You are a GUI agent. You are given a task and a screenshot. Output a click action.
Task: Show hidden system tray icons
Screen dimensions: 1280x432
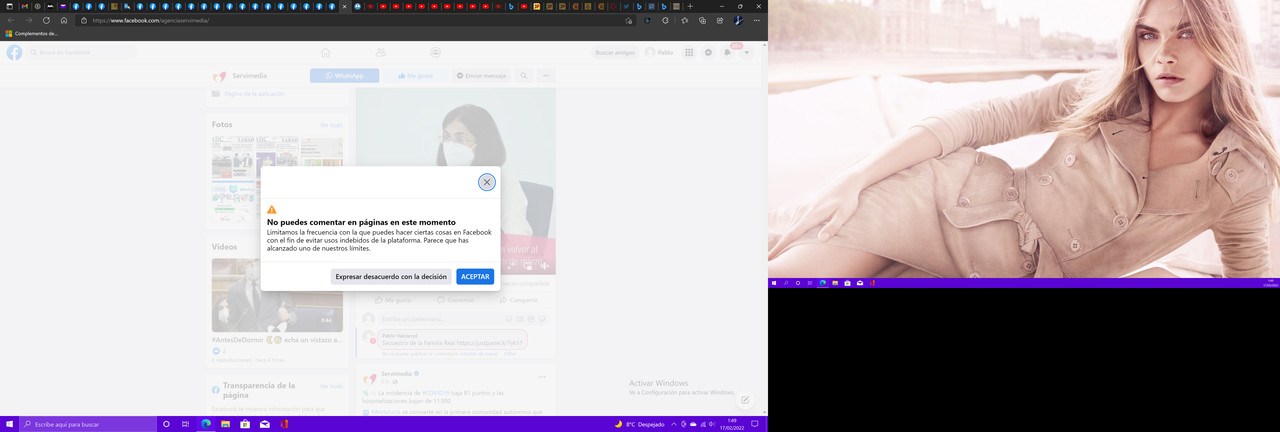tap(673, 424)
